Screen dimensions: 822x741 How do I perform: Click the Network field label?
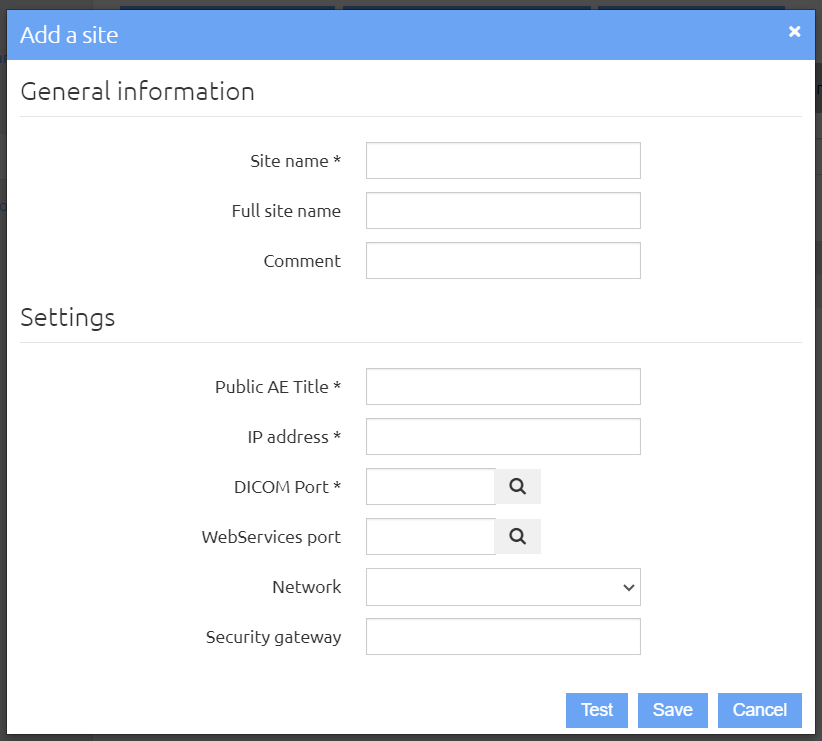307,587
